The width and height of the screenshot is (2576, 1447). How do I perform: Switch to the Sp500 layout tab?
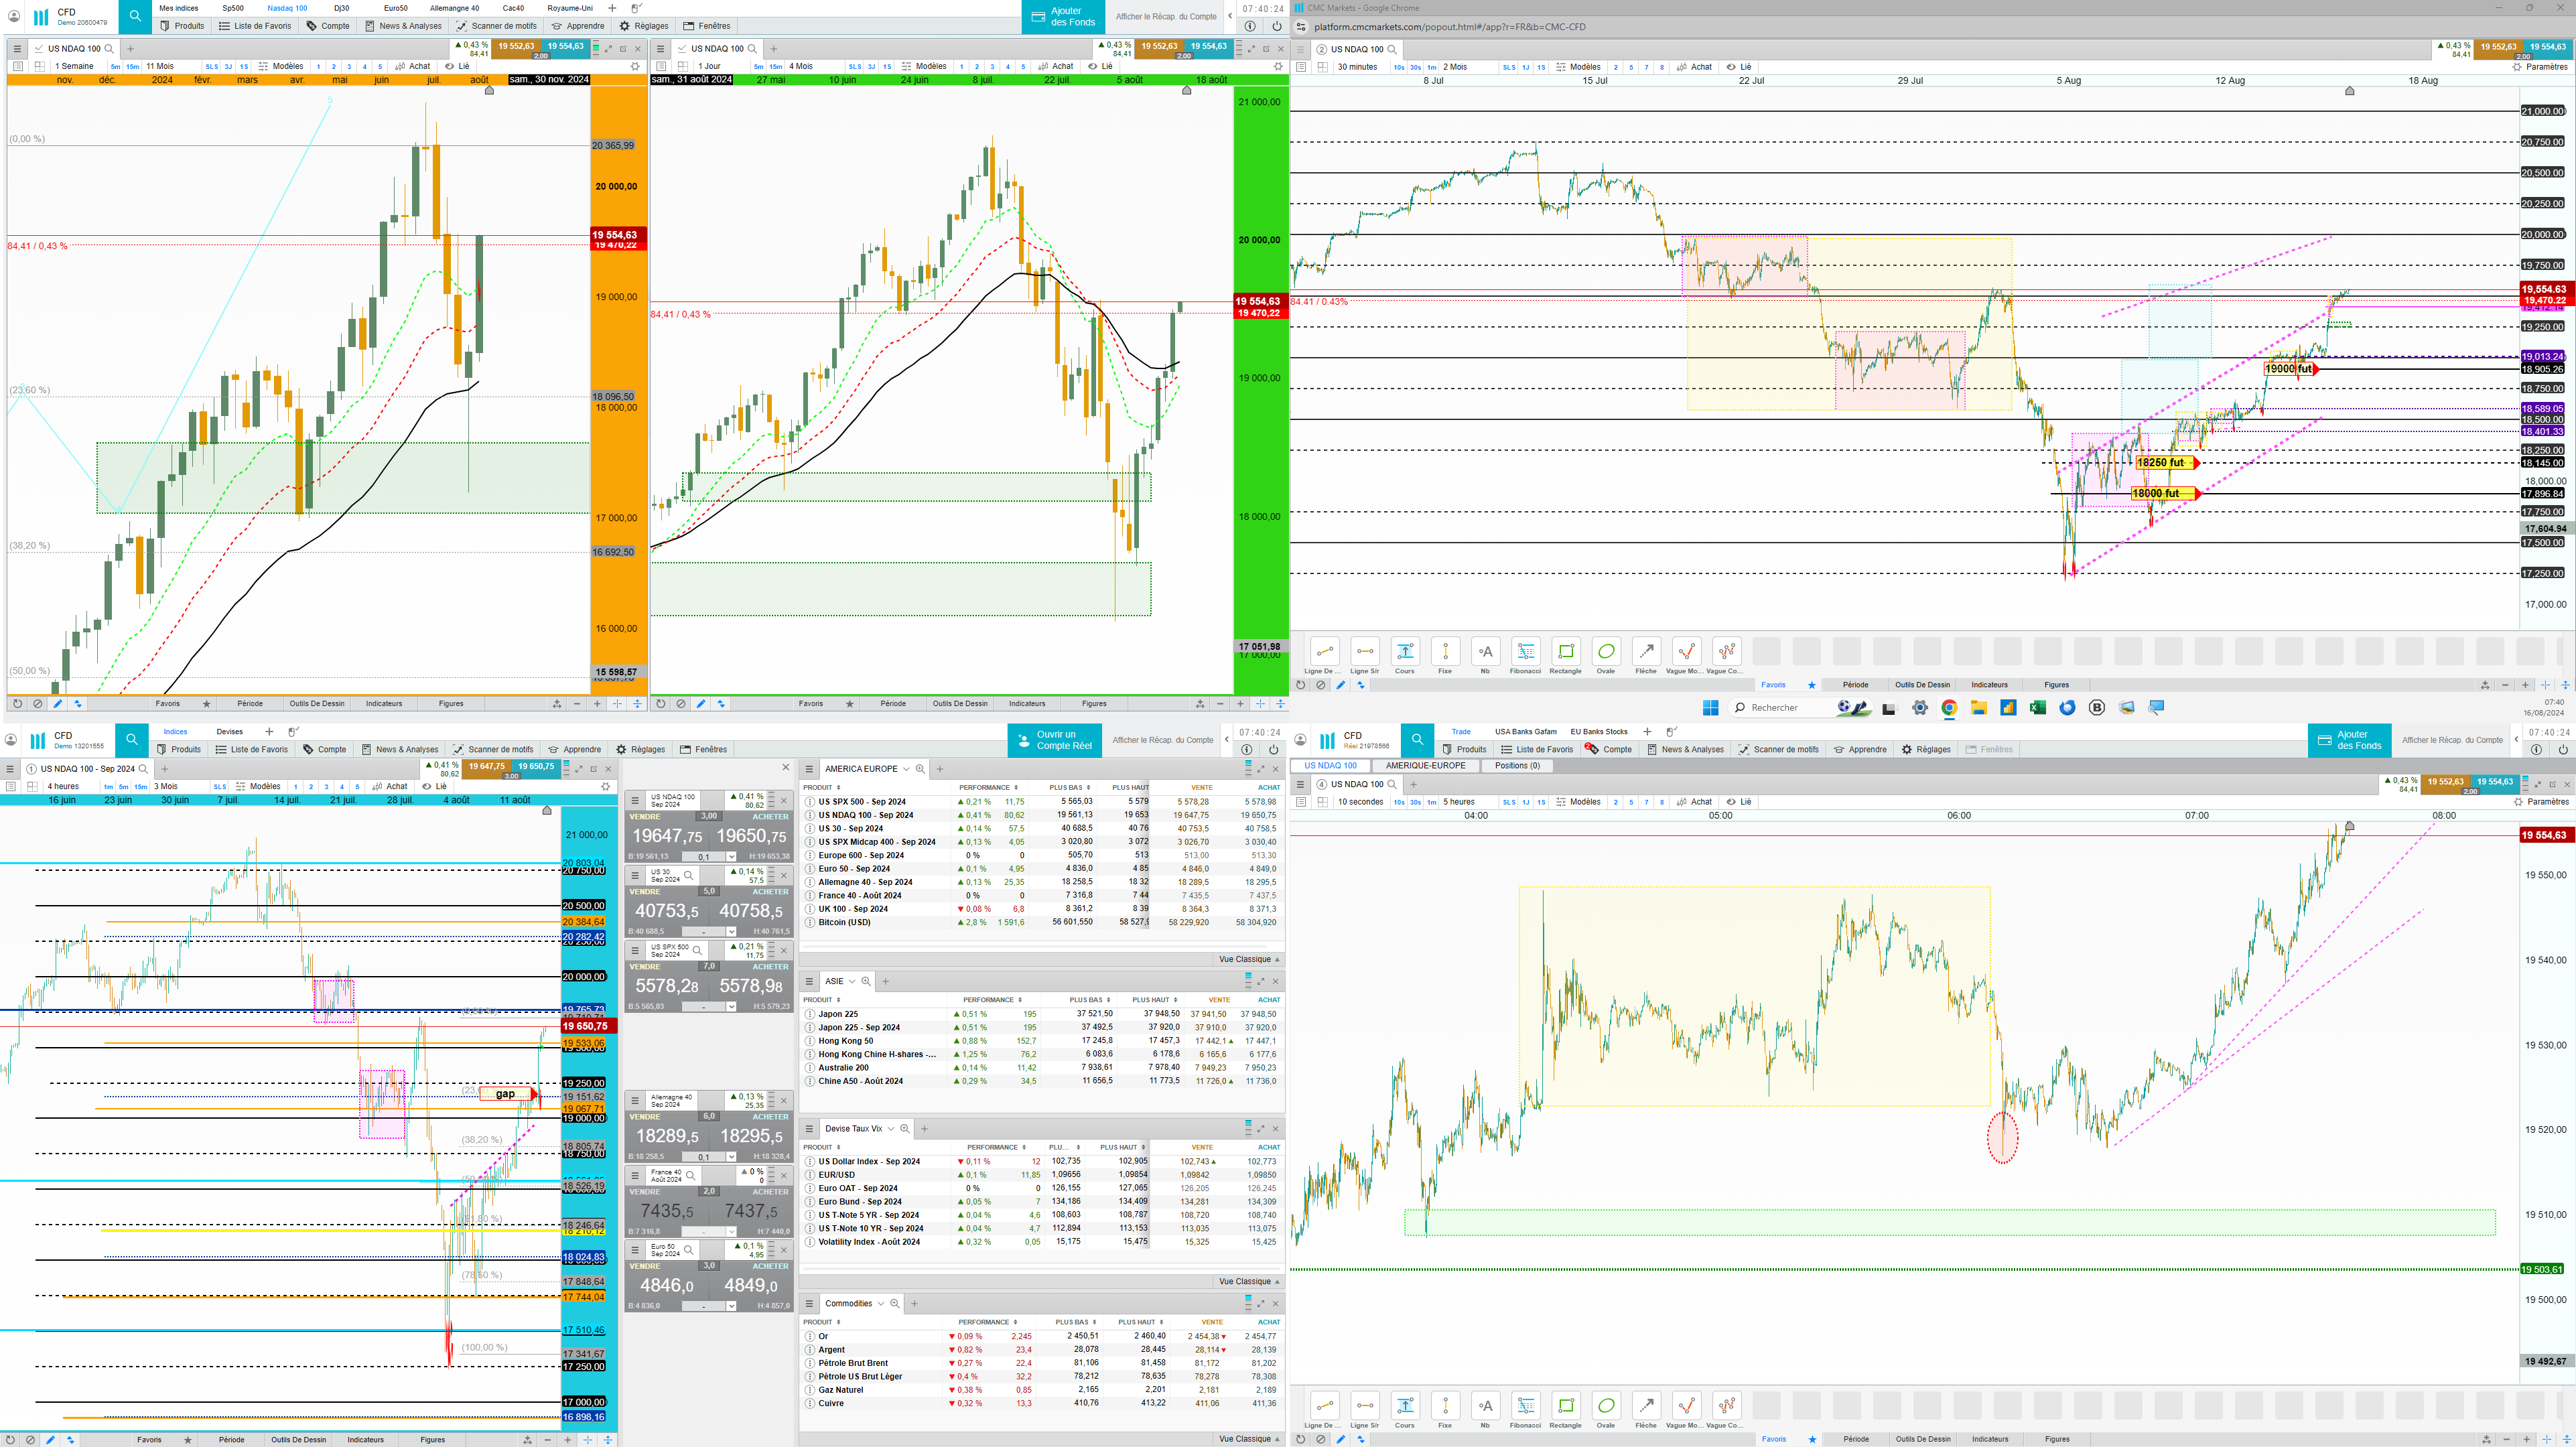233,8
